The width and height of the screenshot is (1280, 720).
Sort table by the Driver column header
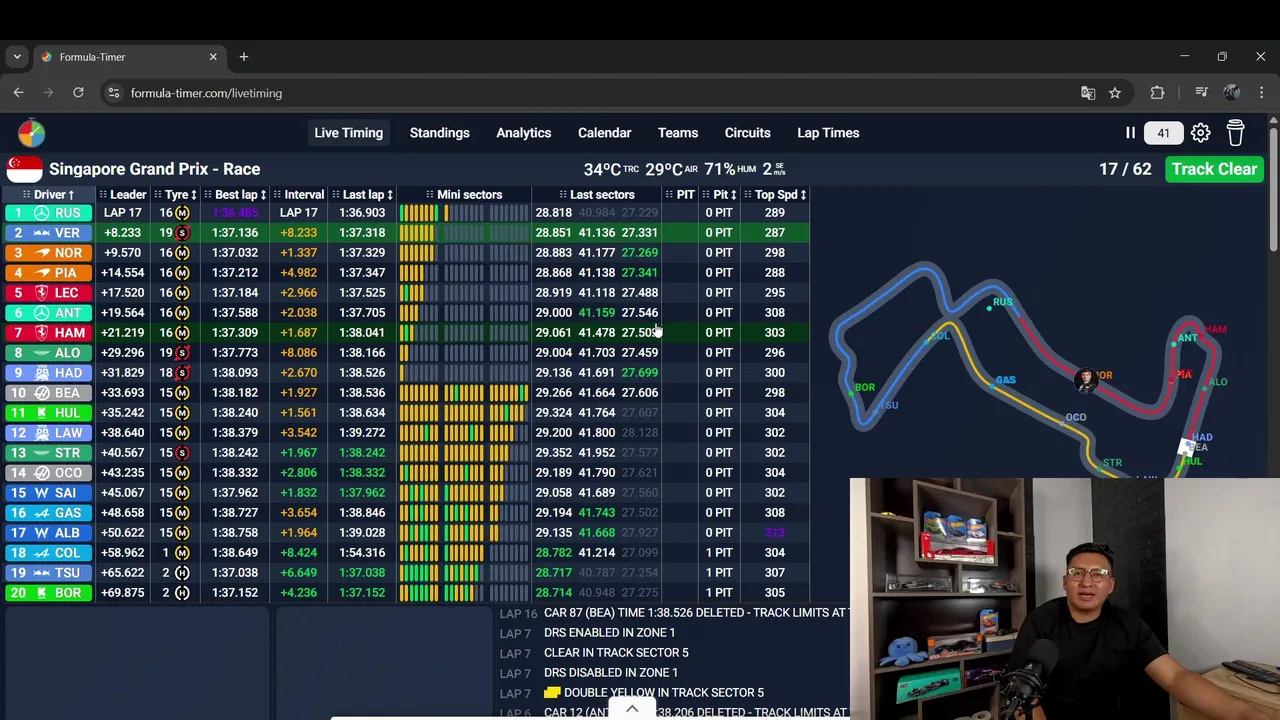(x=49, y=195)
